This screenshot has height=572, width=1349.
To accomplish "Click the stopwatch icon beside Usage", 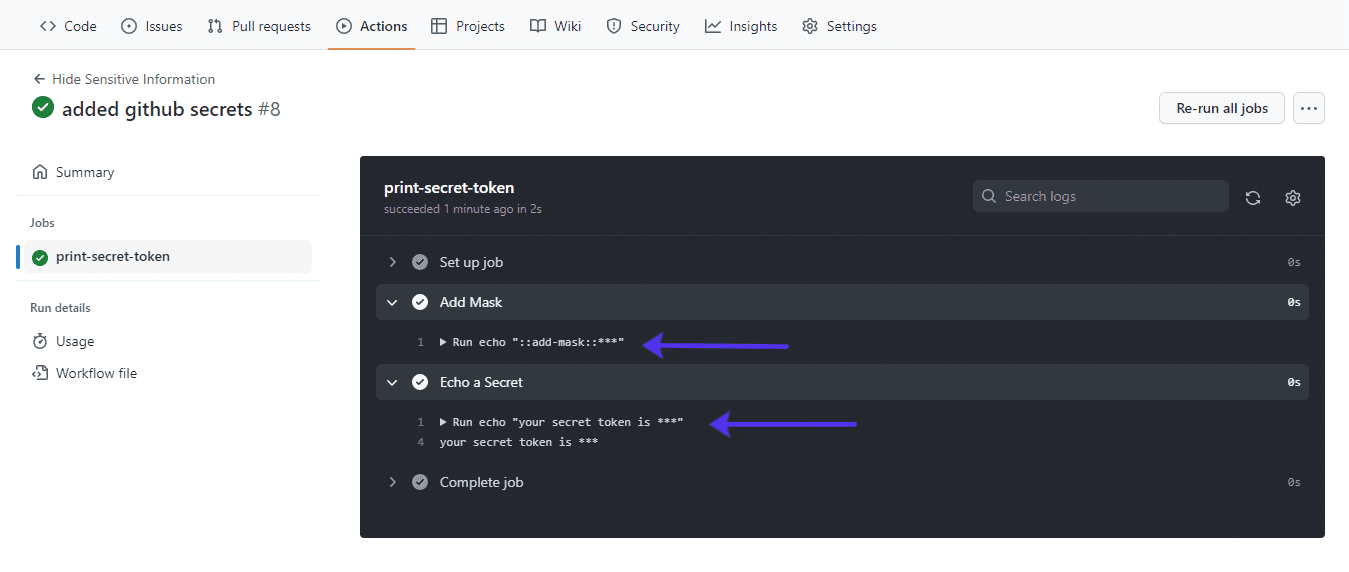I will (40, 341).
